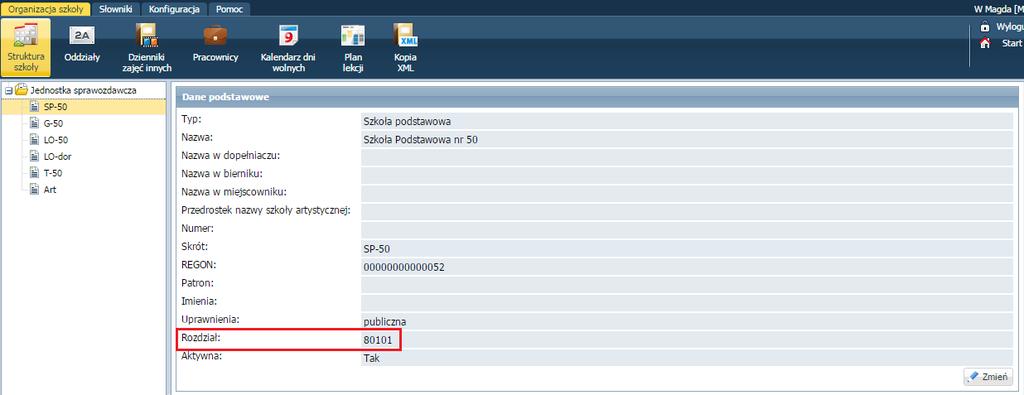The height and width of the screenshot is (395, 1024).
Task: Click the Zmień button
Action: click(988, 377)
